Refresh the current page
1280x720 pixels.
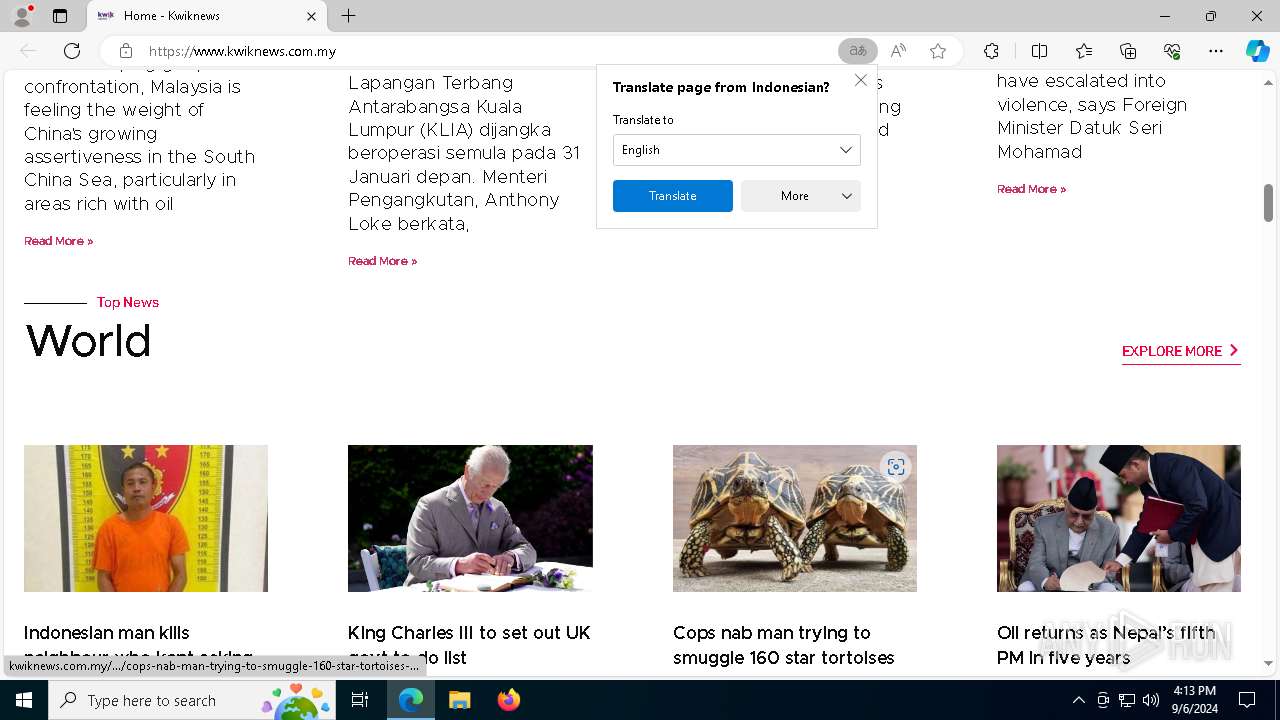pos(72,51)
